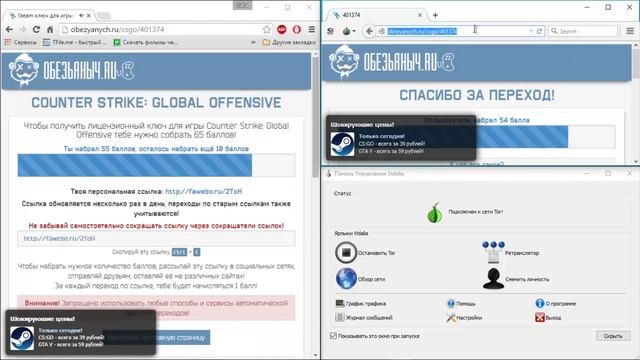640x360 pixels.
Task: Click the Firefox search box
Action: (x=583, y=31)
